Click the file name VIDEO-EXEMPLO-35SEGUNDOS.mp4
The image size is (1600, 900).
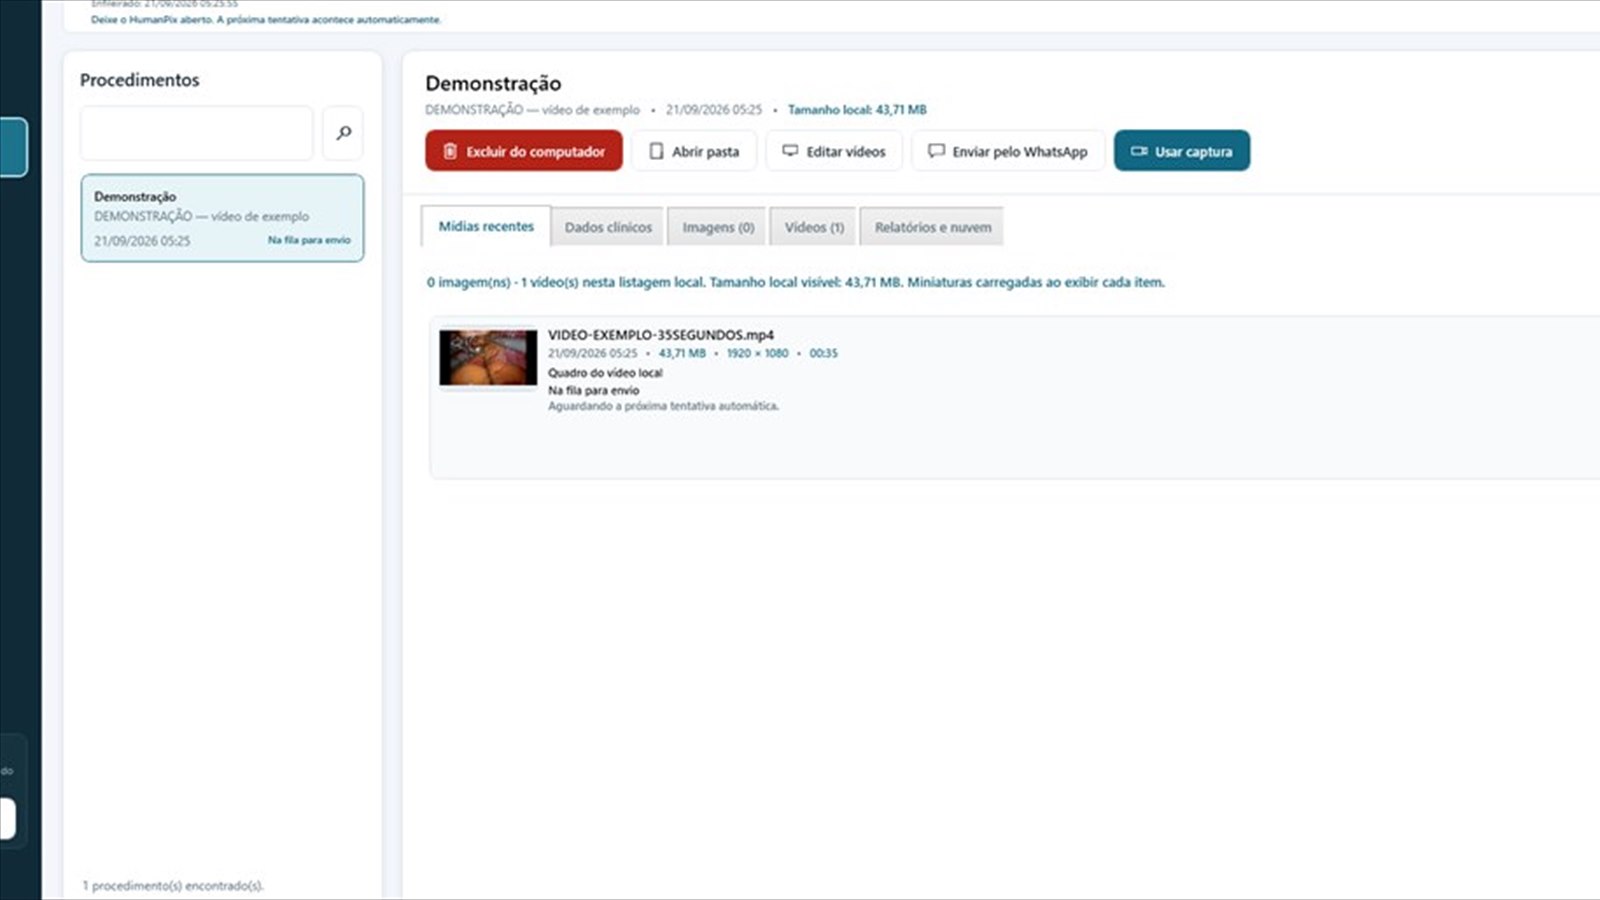(x=661, y=335)
